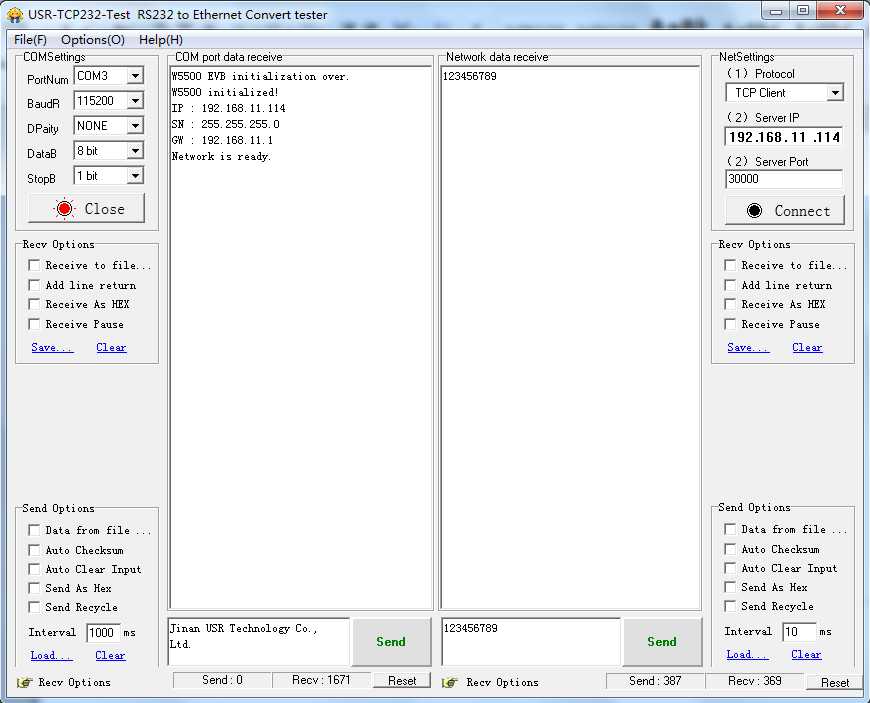Click the red indicator light on the Close button

click(64, 209)
